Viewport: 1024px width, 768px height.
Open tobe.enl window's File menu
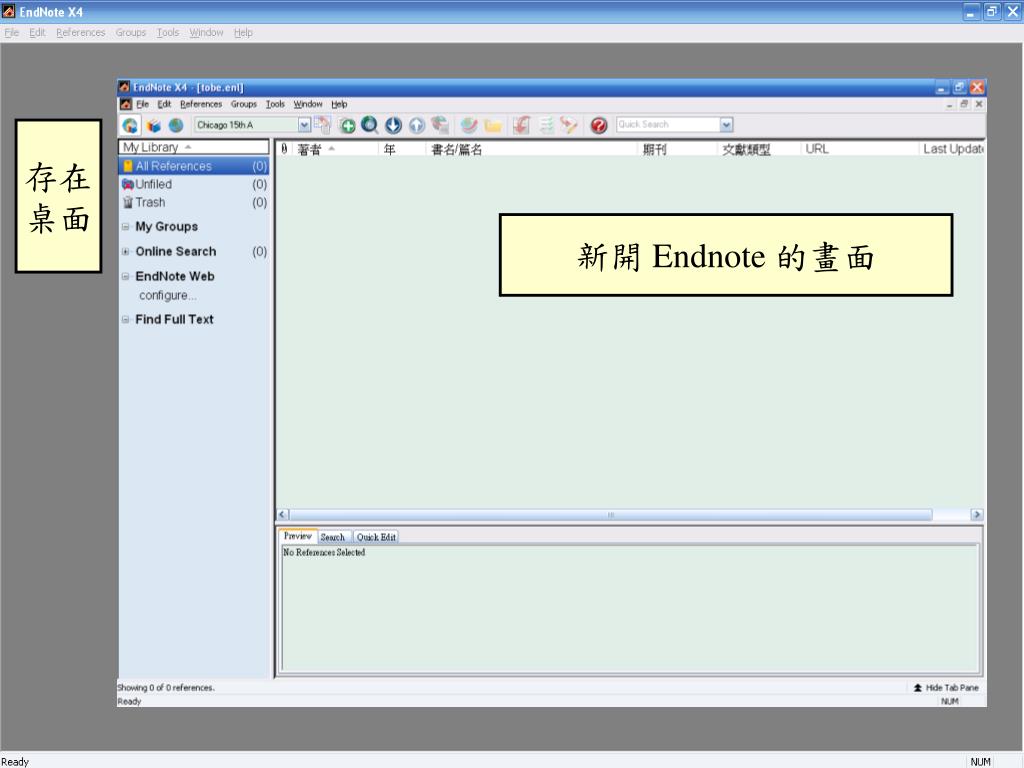(142, 104)
